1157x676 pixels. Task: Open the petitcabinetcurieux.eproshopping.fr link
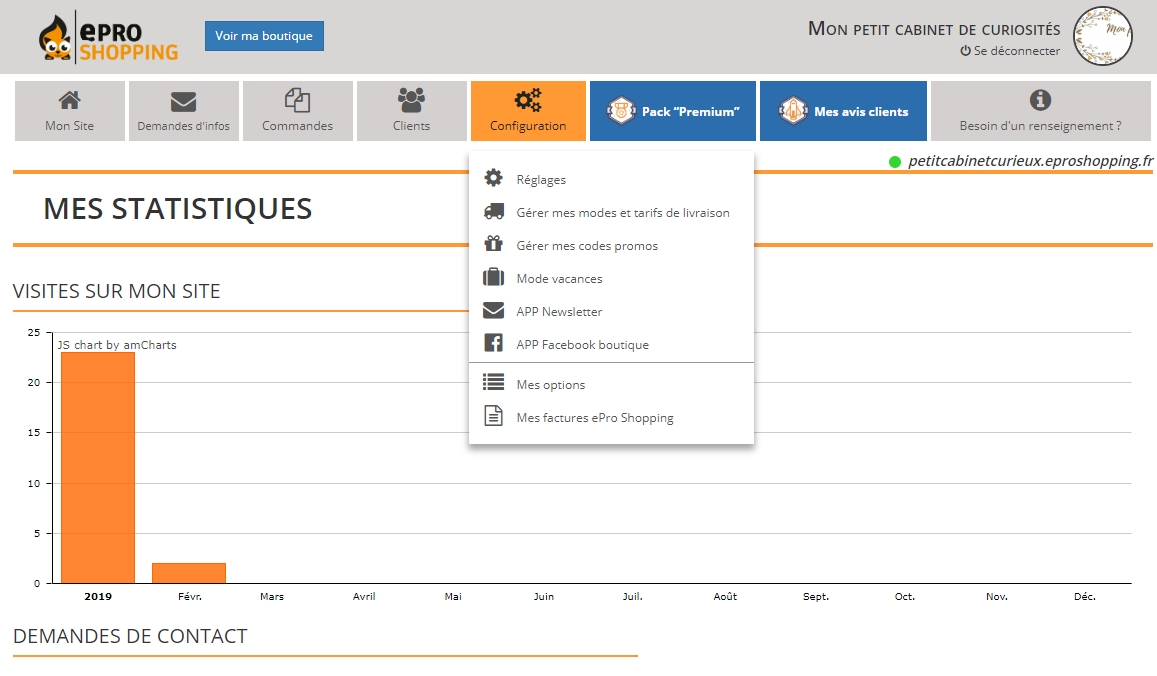click(x=1030, y=161)
